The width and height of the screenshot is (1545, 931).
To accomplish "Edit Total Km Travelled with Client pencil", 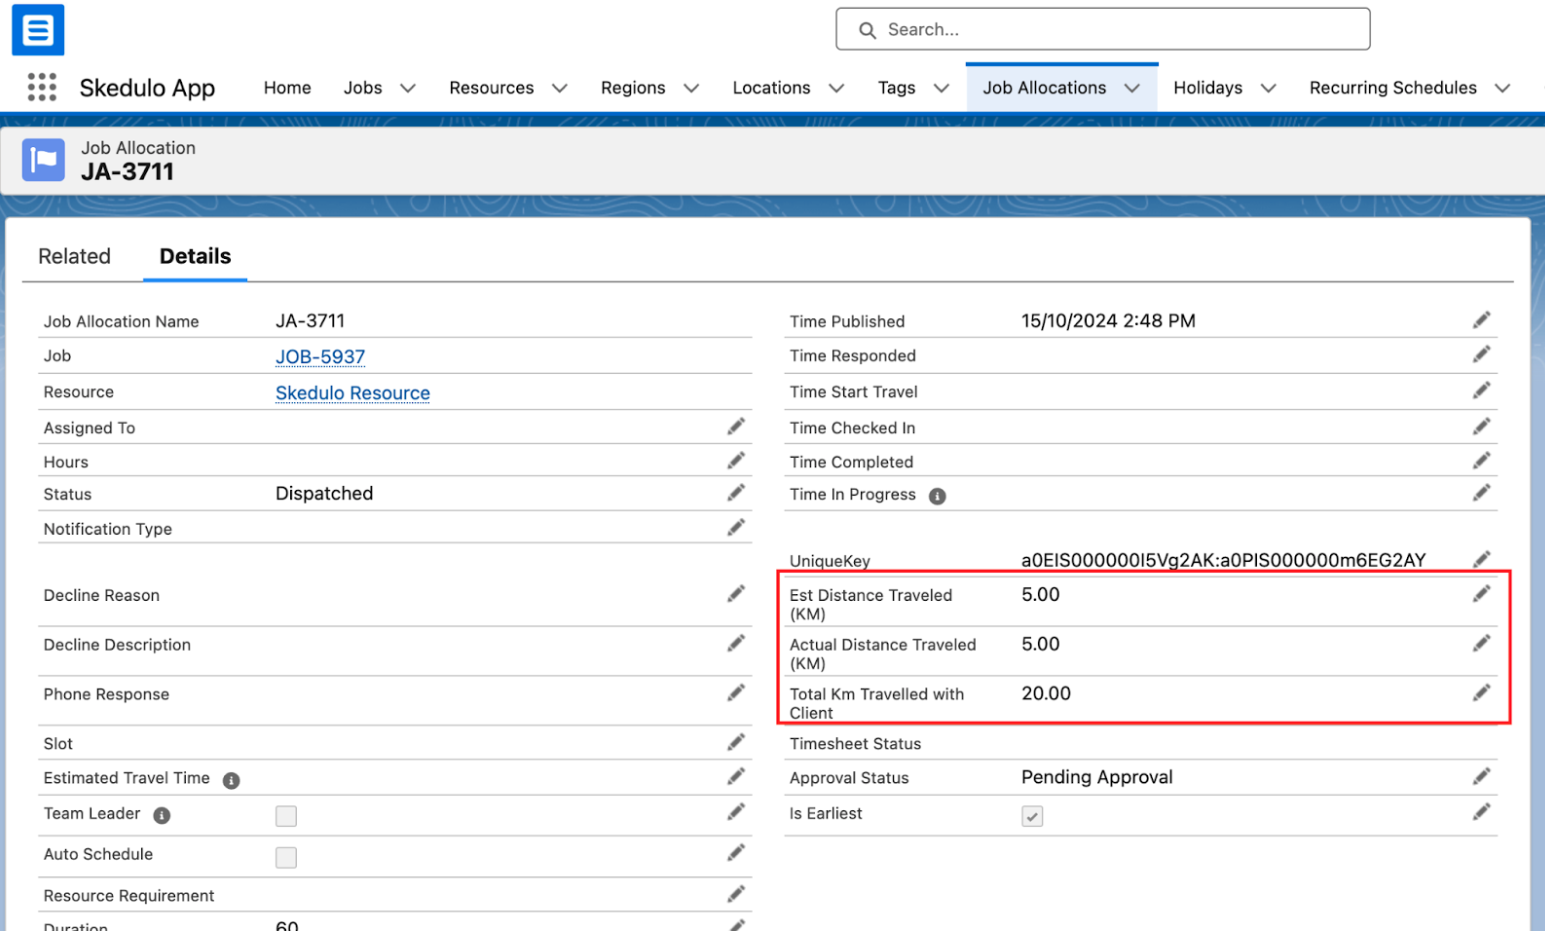I will click(x=1482, y=693).
